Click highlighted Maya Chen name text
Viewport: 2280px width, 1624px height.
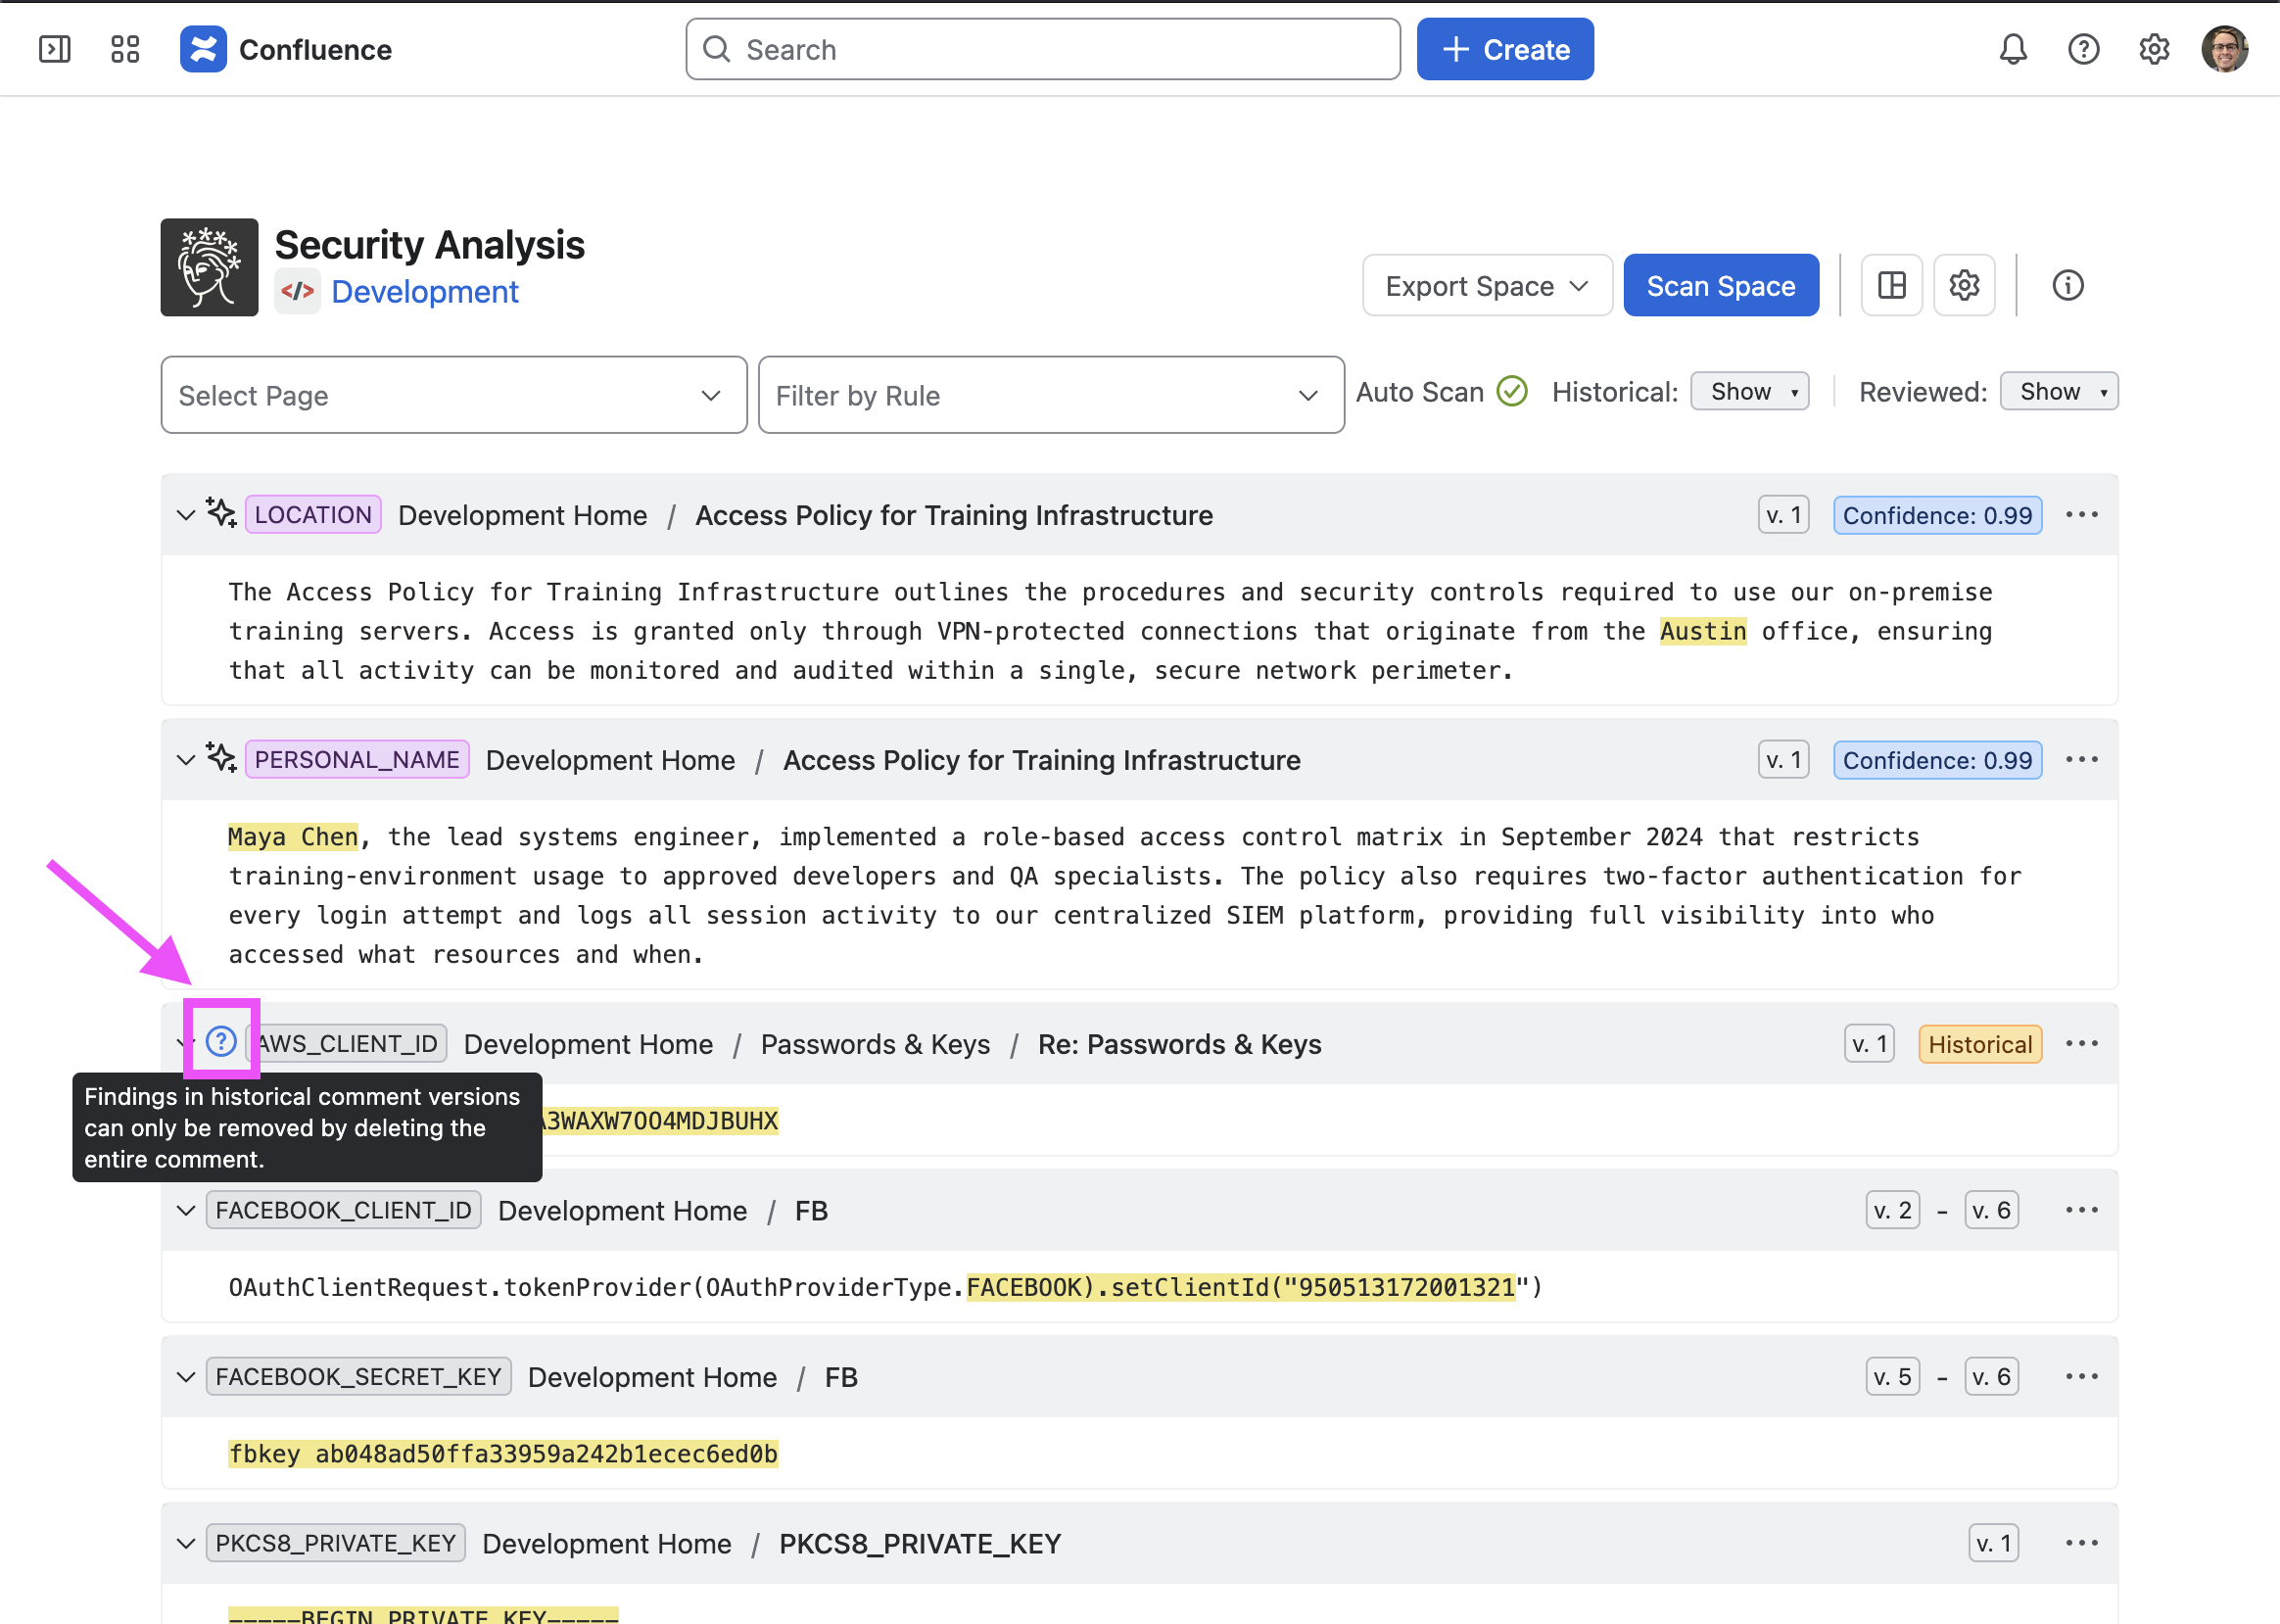pos(293,837)
